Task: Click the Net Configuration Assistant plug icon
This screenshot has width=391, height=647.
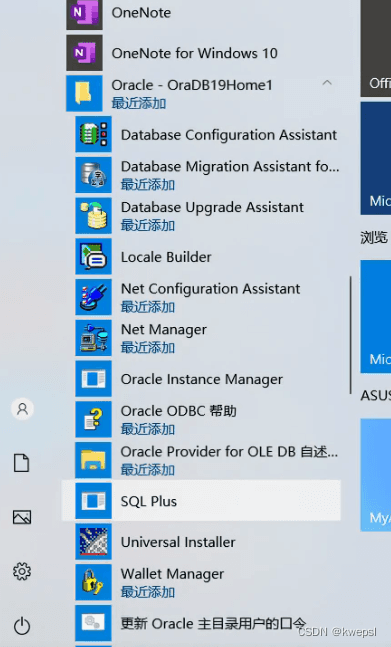Action: 93,297
